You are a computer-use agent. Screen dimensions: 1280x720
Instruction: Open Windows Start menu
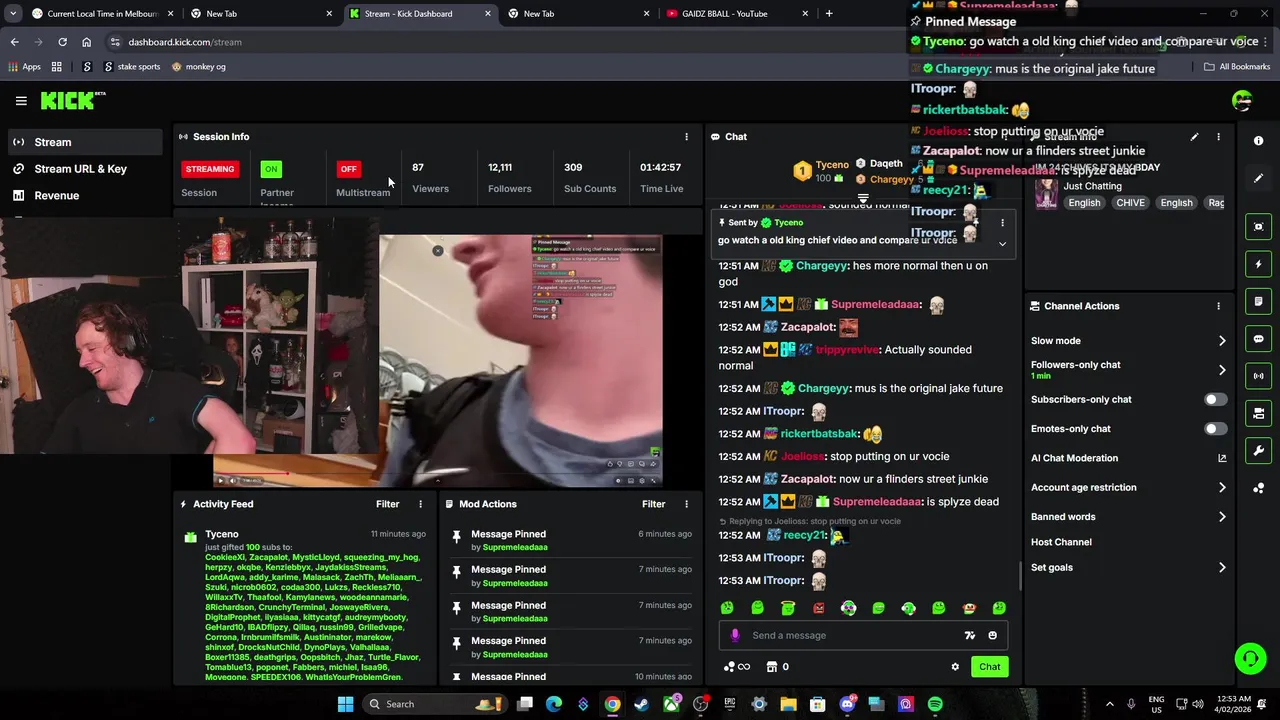pos(345,704)
